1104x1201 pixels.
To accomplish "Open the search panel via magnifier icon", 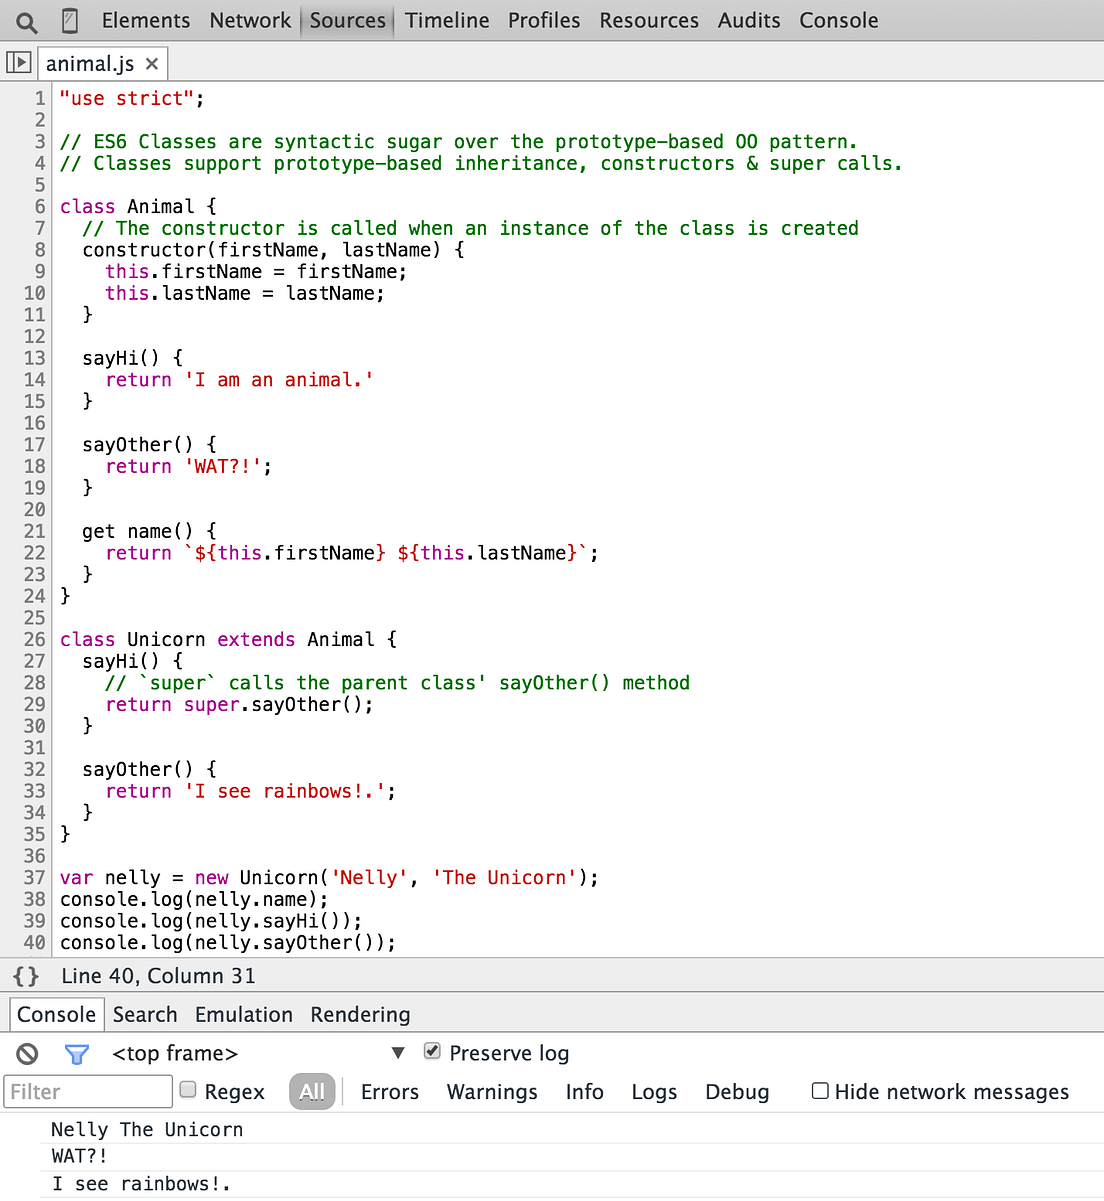I will tap(26, 20).
